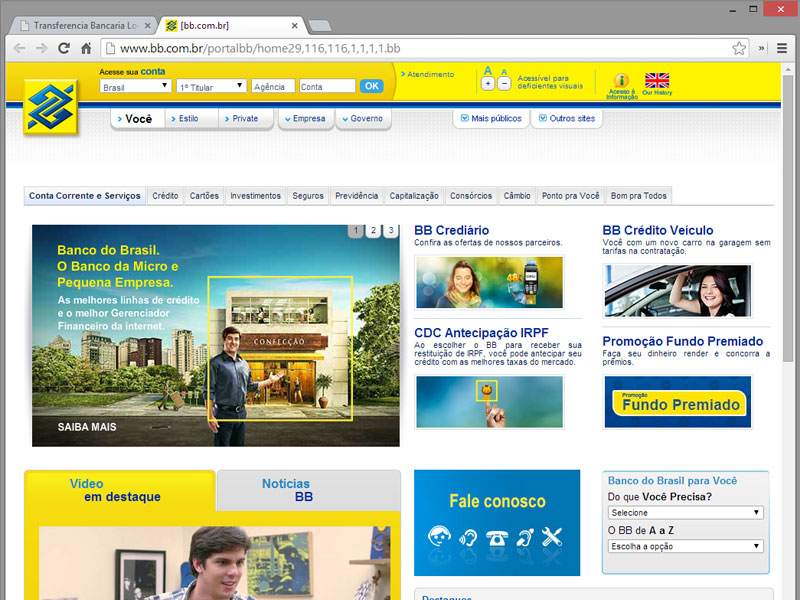Image resolution: width=800 pixels, height=600 pixels.
Task: Open the BB Crediário heading link
Action: [x=452, y=230]
